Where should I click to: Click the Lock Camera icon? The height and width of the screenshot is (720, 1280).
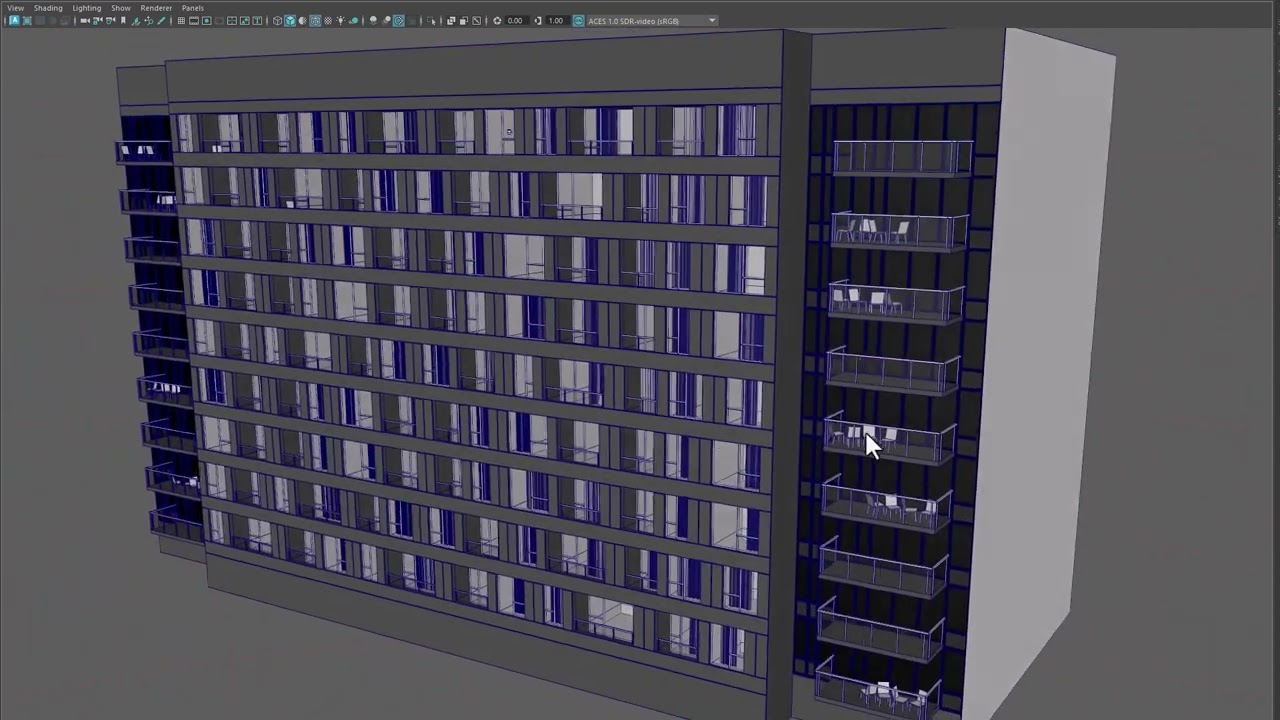tap(98, 20)
